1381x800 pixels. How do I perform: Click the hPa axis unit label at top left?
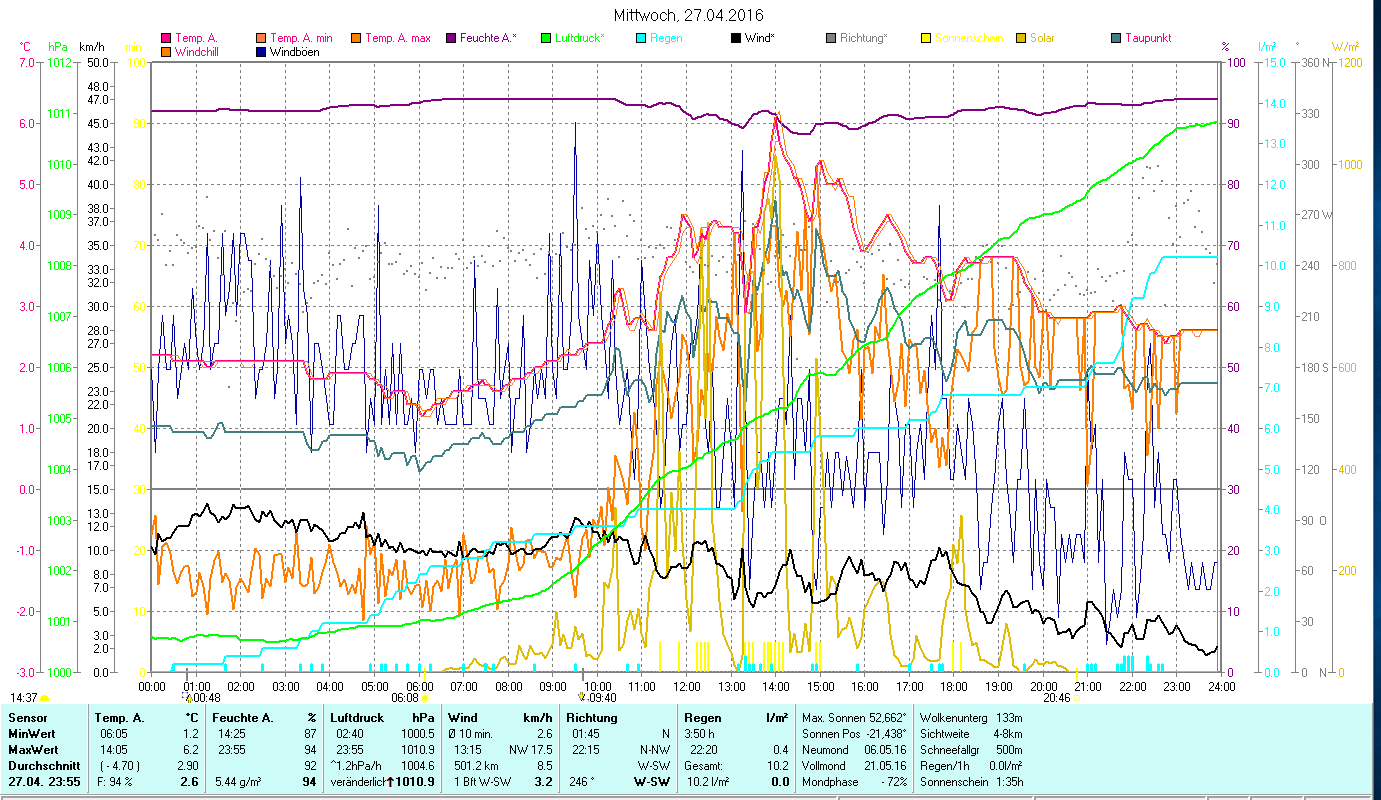58,47
